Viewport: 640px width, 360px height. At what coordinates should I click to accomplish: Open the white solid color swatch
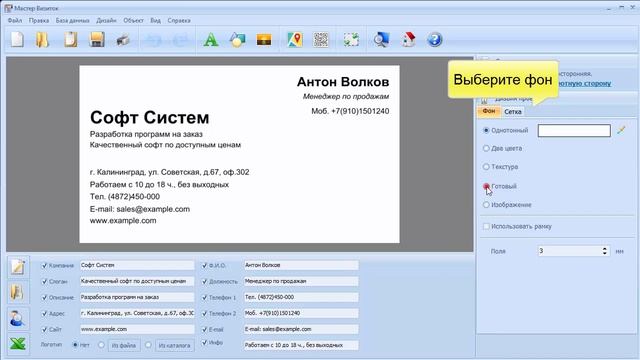click(x=574, y=131)
